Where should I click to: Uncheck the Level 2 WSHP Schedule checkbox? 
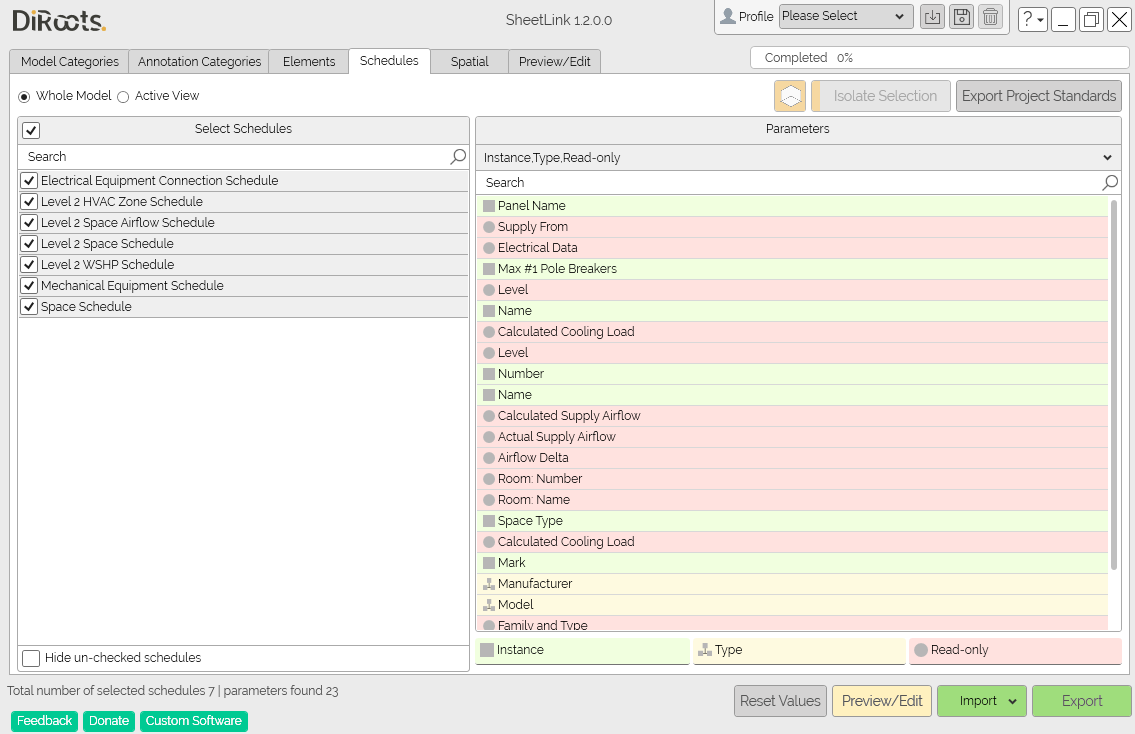29,264
